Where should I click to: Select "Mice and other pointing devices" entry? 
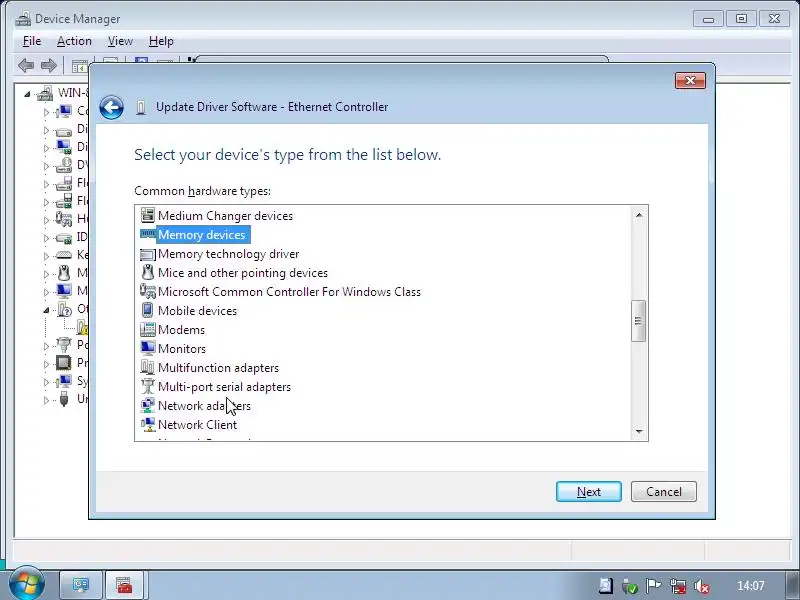tap(243, 273)
